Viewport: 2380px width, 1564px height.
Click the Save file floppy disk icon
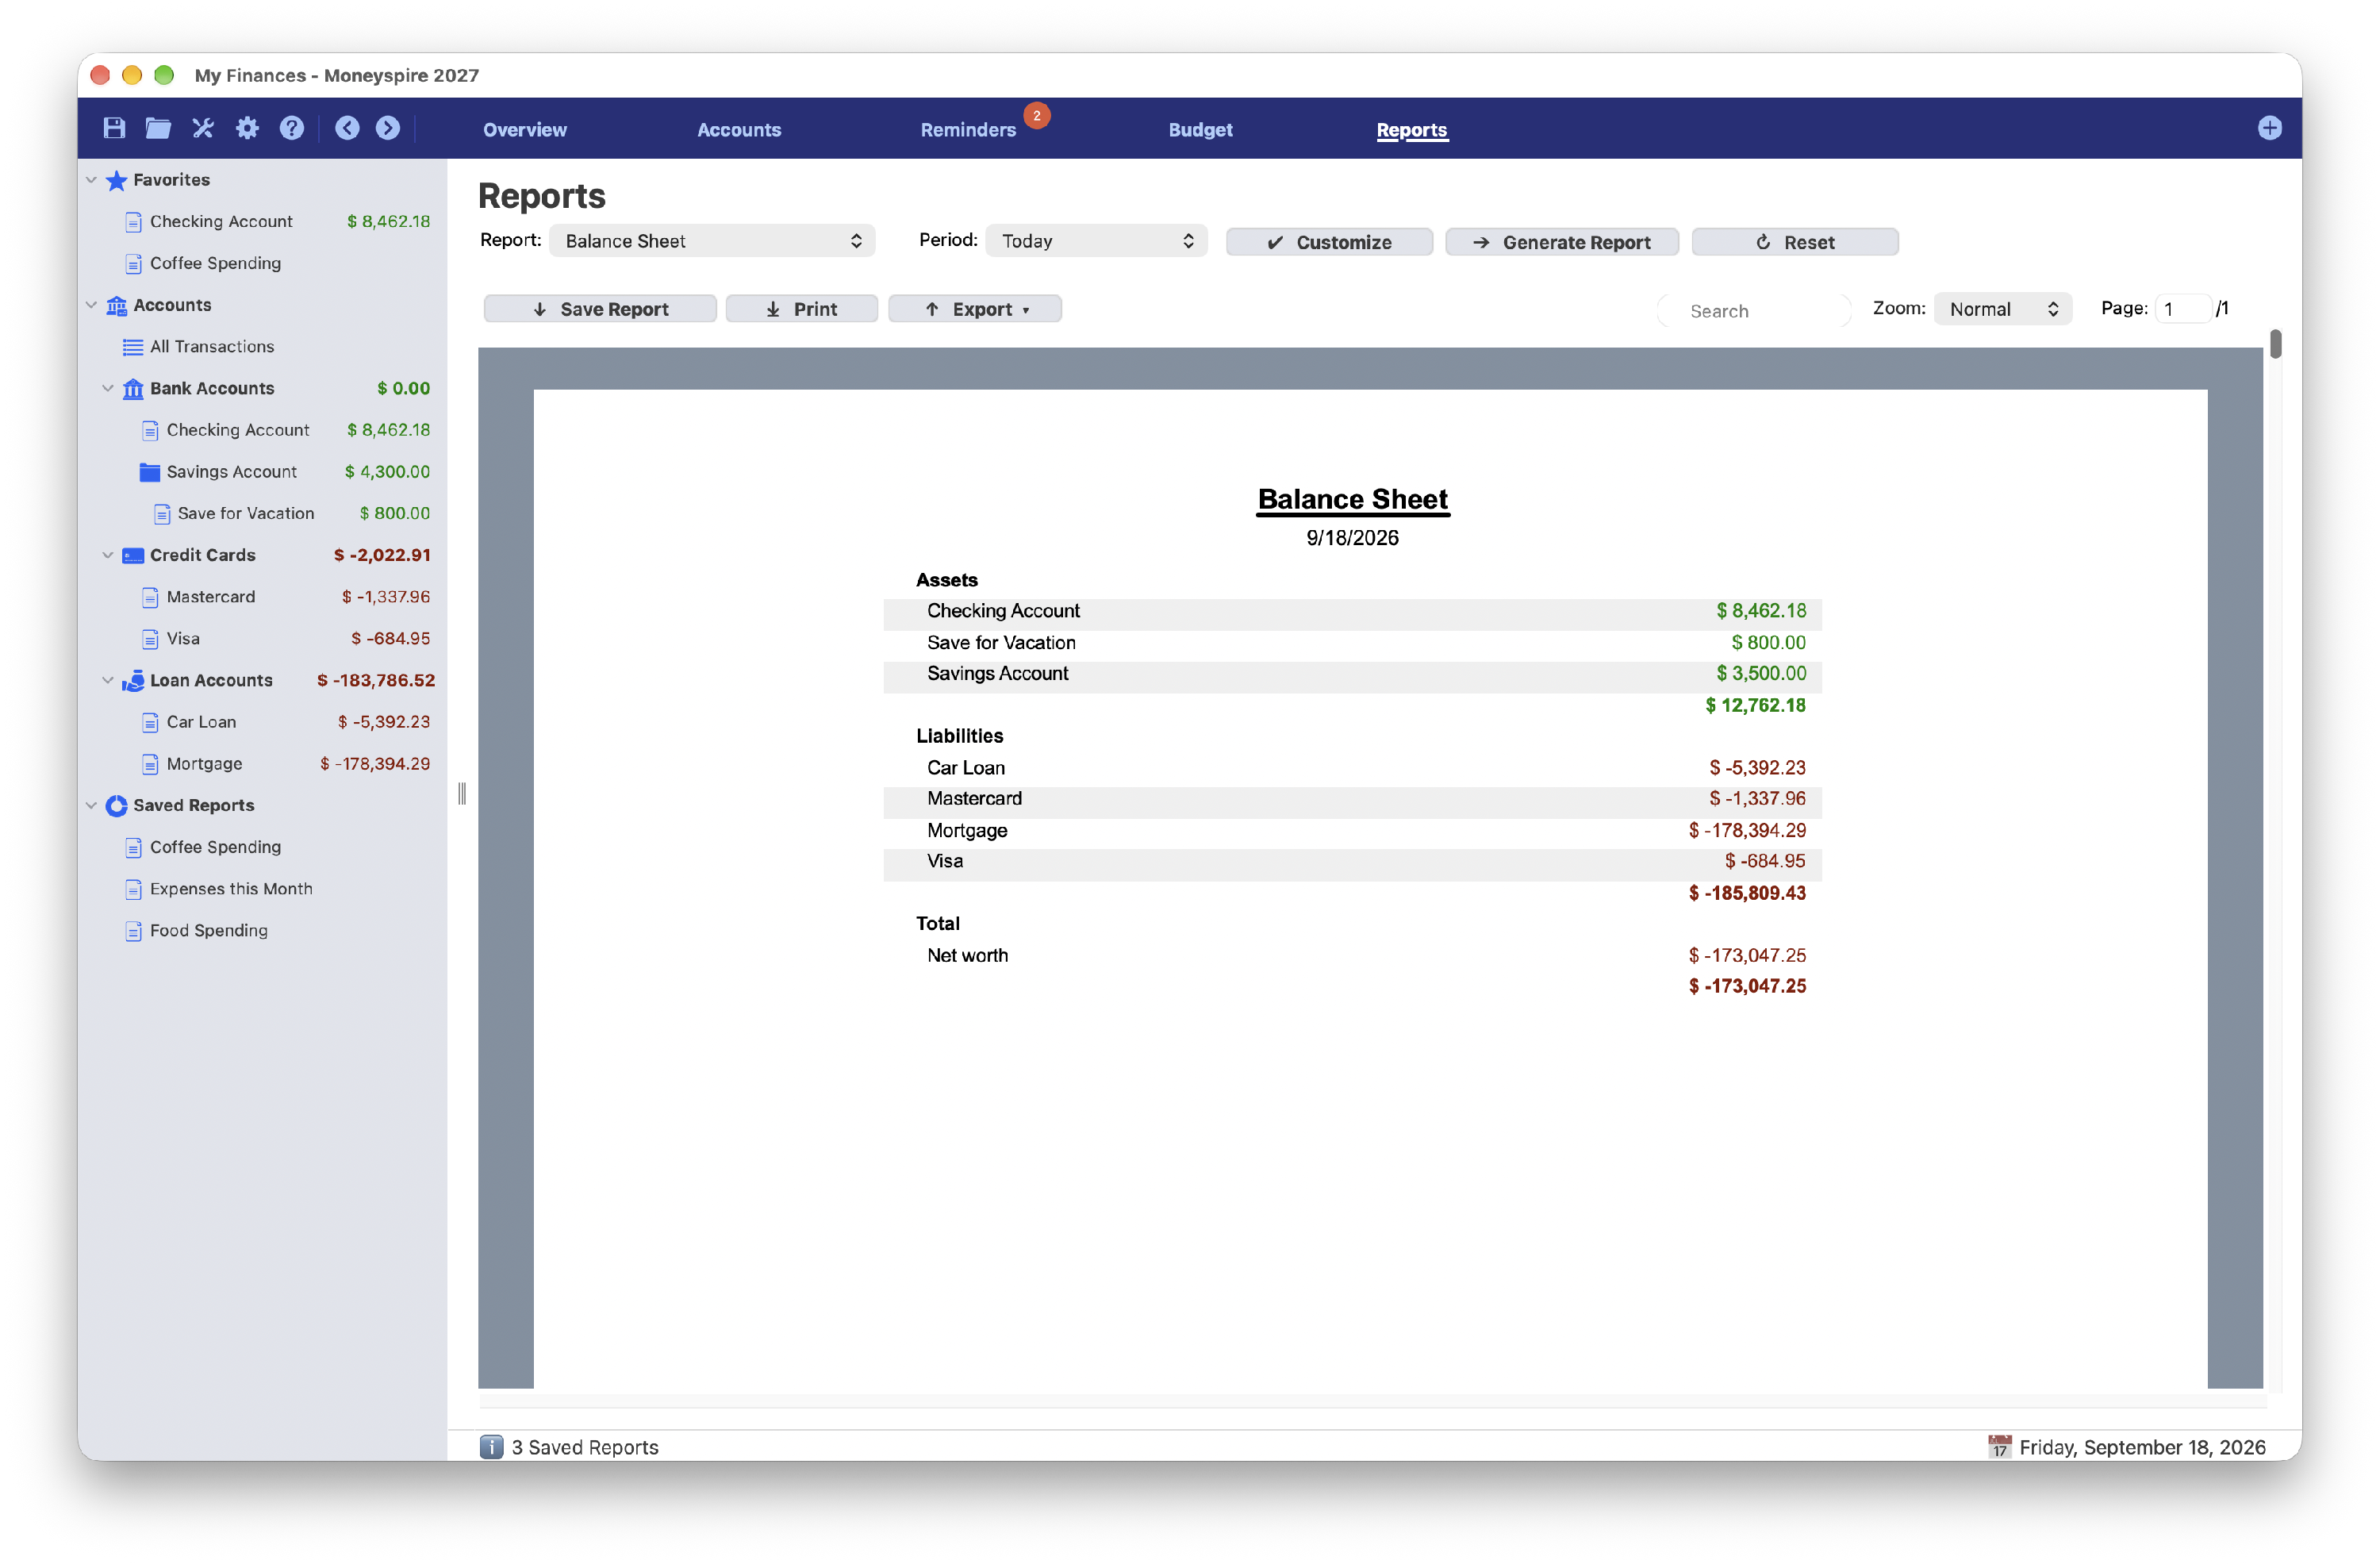[x=114, y=128]
